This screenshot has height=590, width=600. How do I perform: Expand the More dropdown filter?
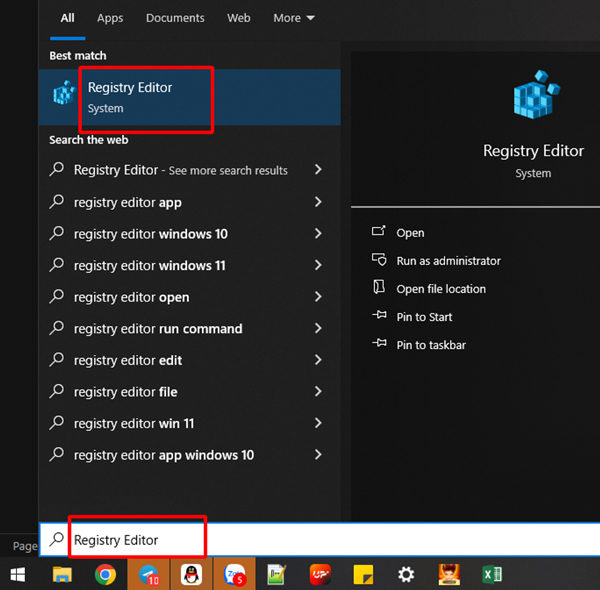tap(293, 18)
